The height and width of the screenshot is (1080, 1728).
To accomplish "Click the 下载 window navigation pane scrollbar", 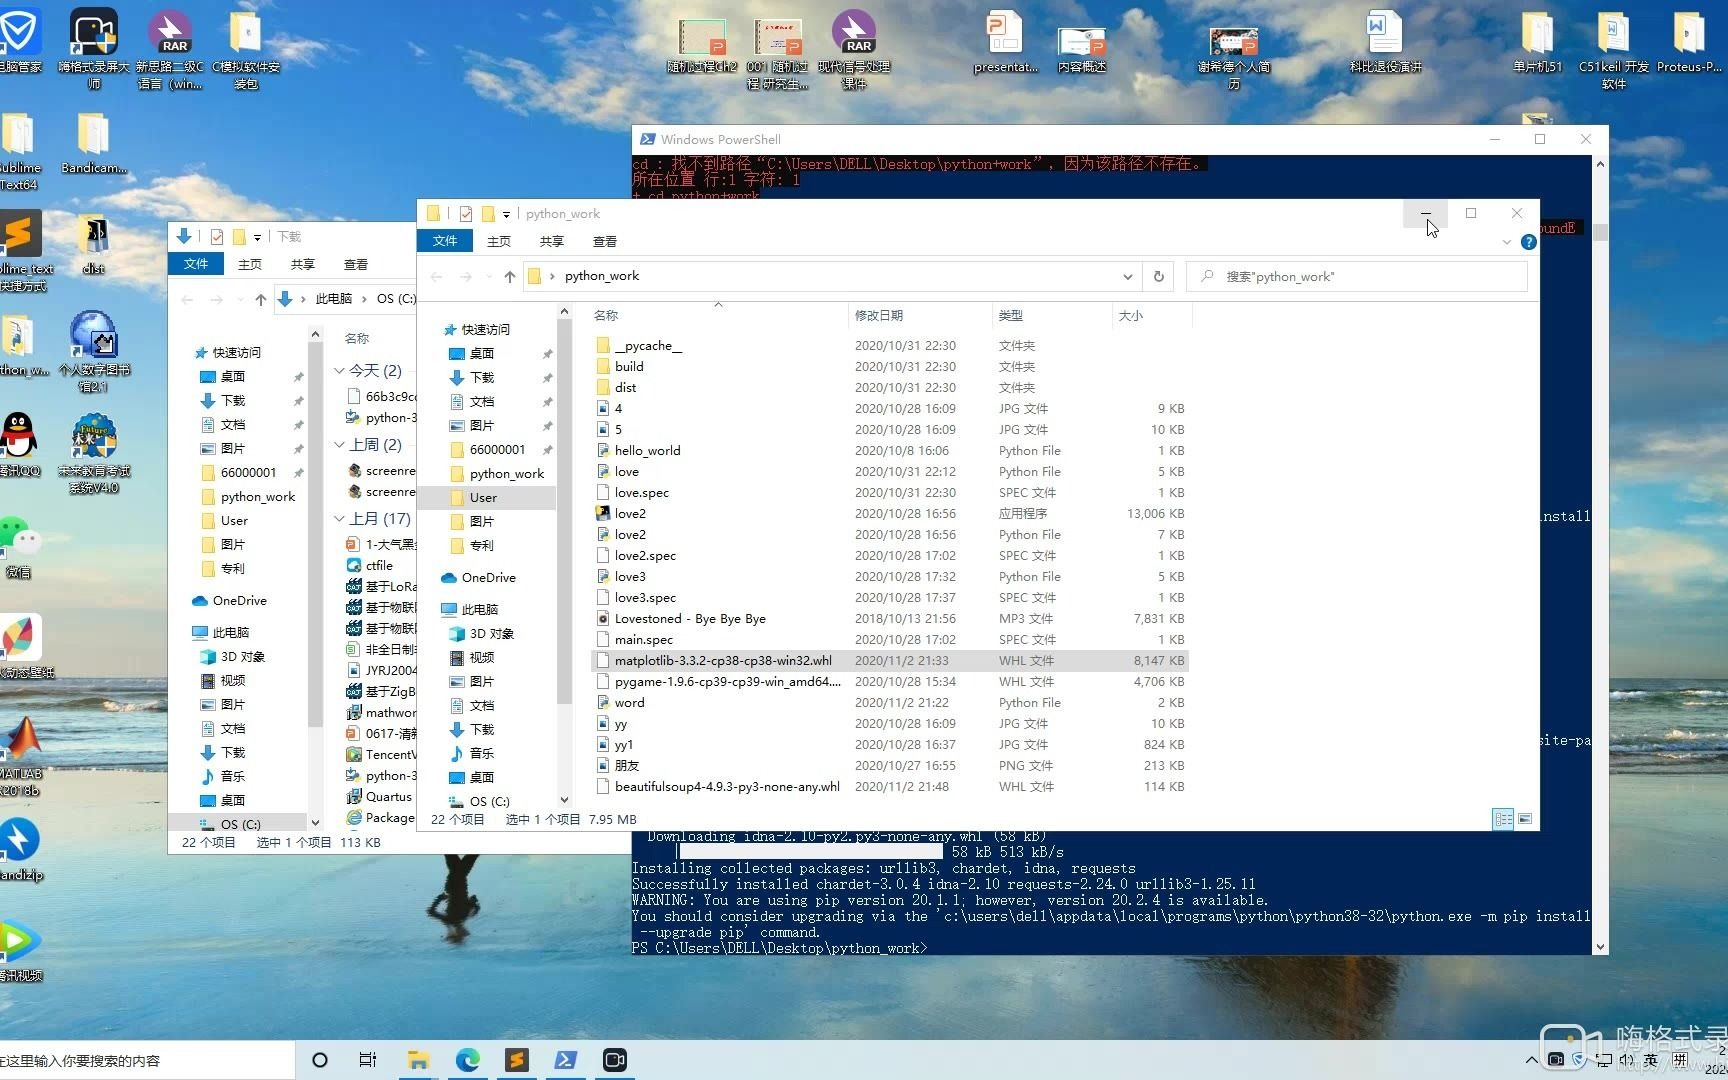I will tap(315, 533).
